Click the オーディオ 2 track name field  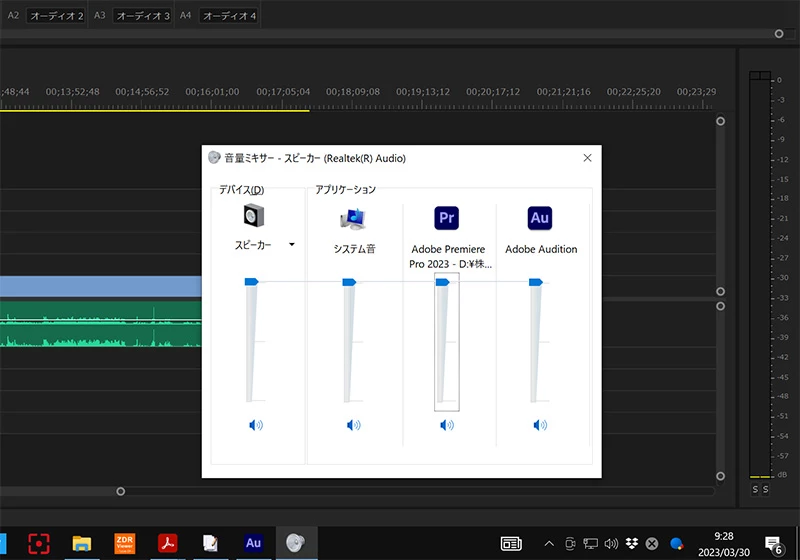(x=56, y=16)
